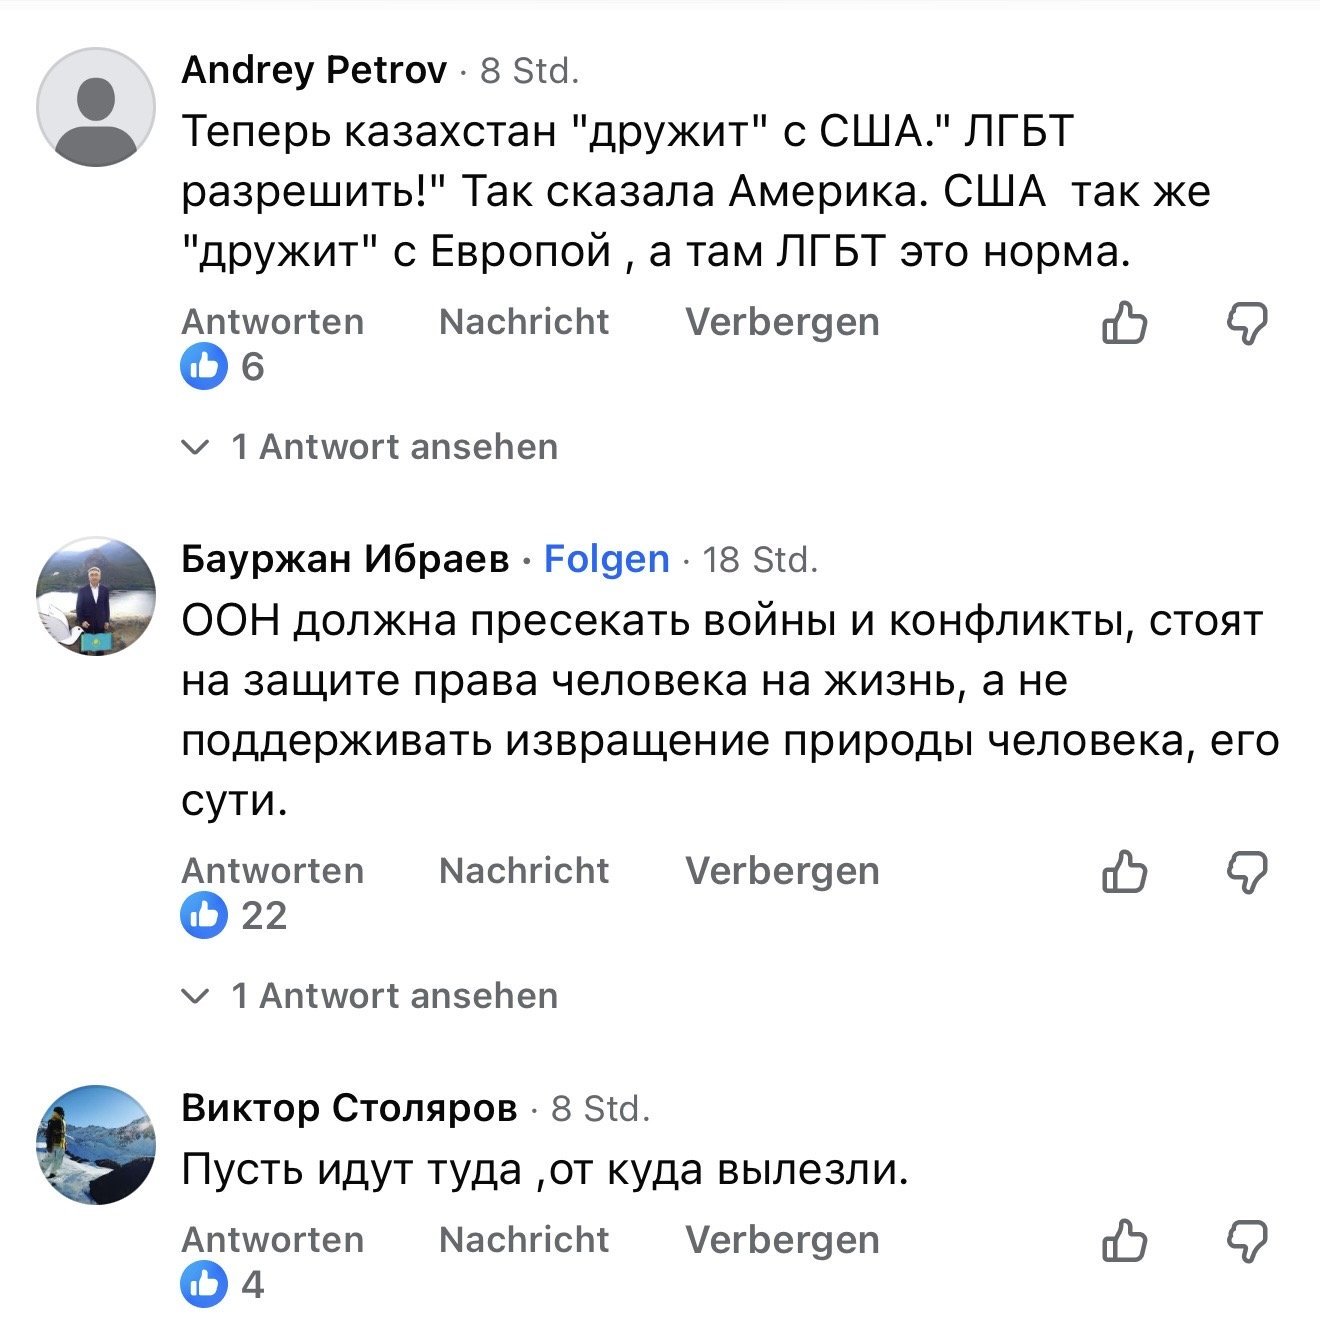Open Бауржан Ибраев's profile picture
This screenshot has width=1320, height=1320.
pos(96,596)
